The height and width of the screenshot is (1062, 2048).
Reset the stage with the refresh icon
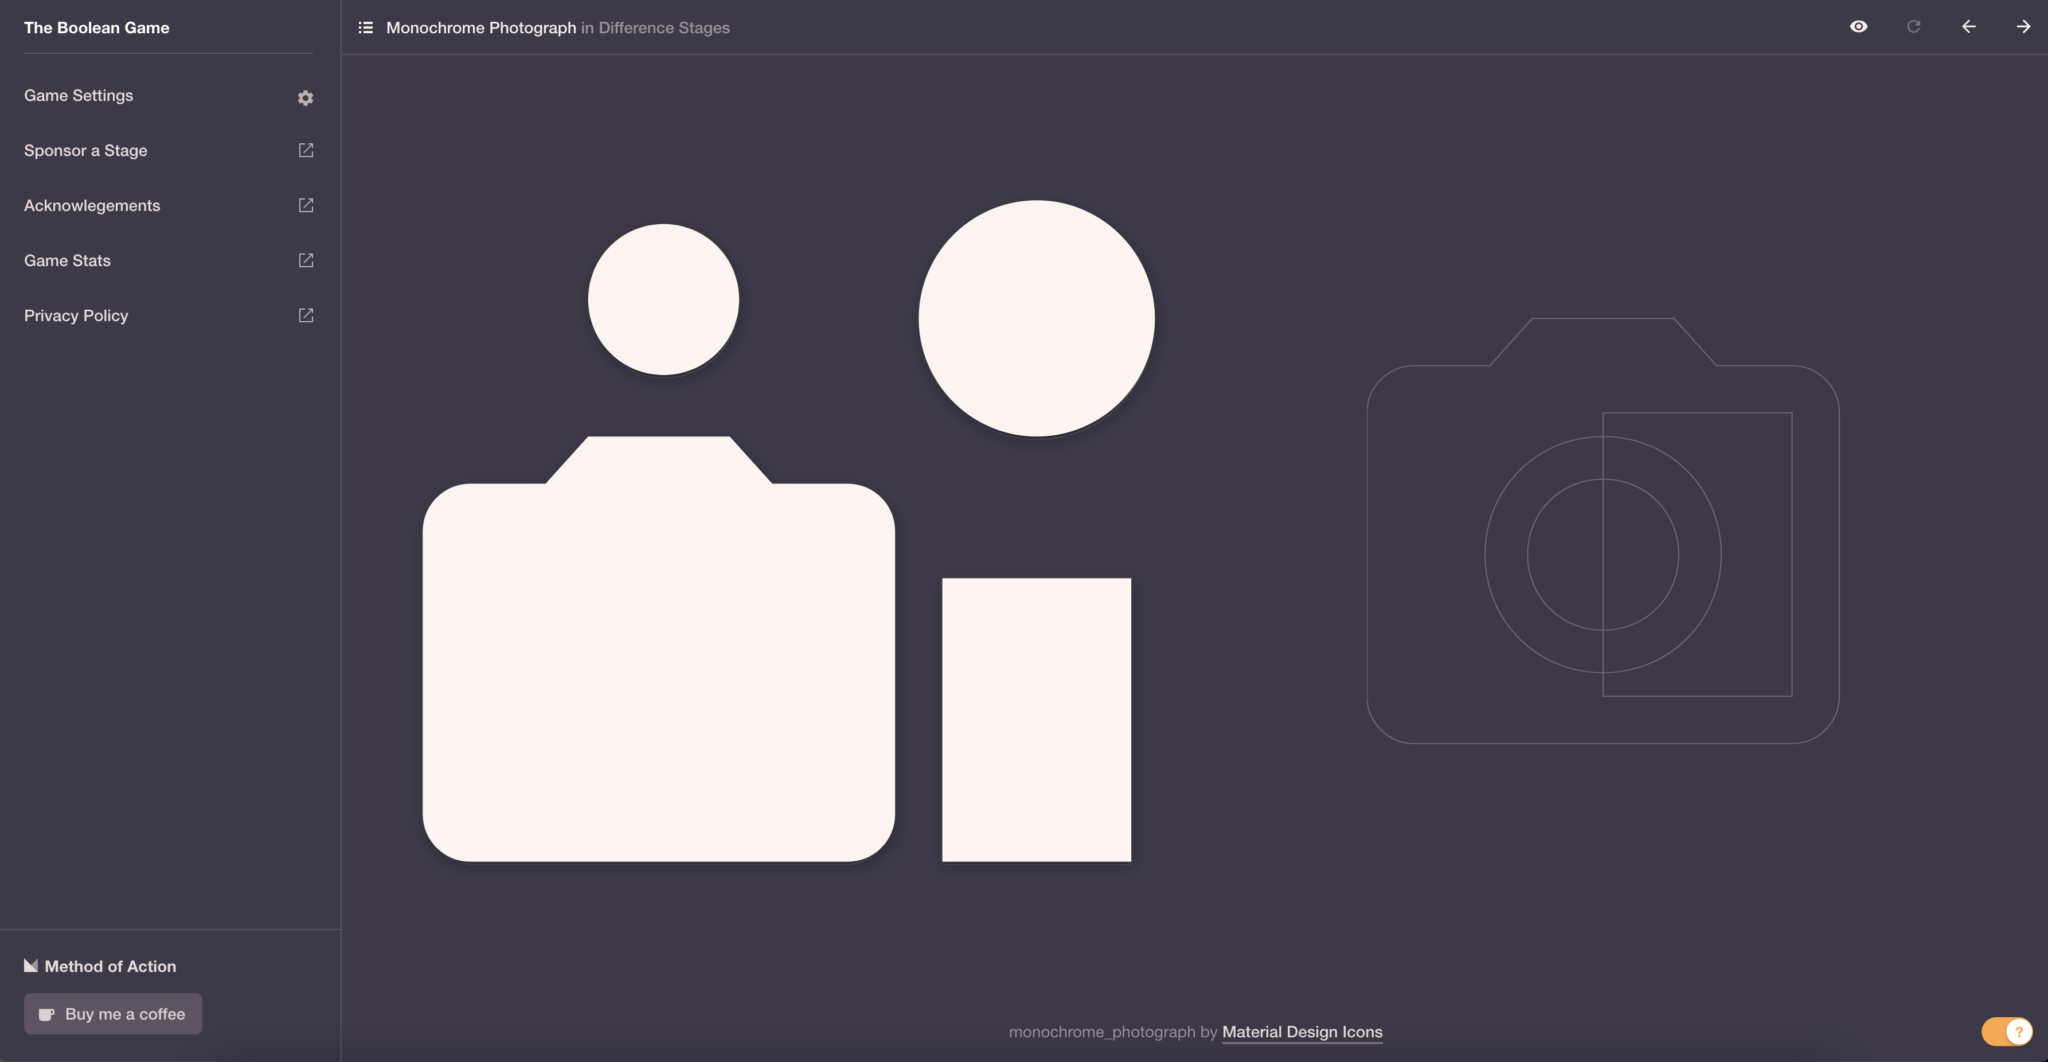[1913, 27]
